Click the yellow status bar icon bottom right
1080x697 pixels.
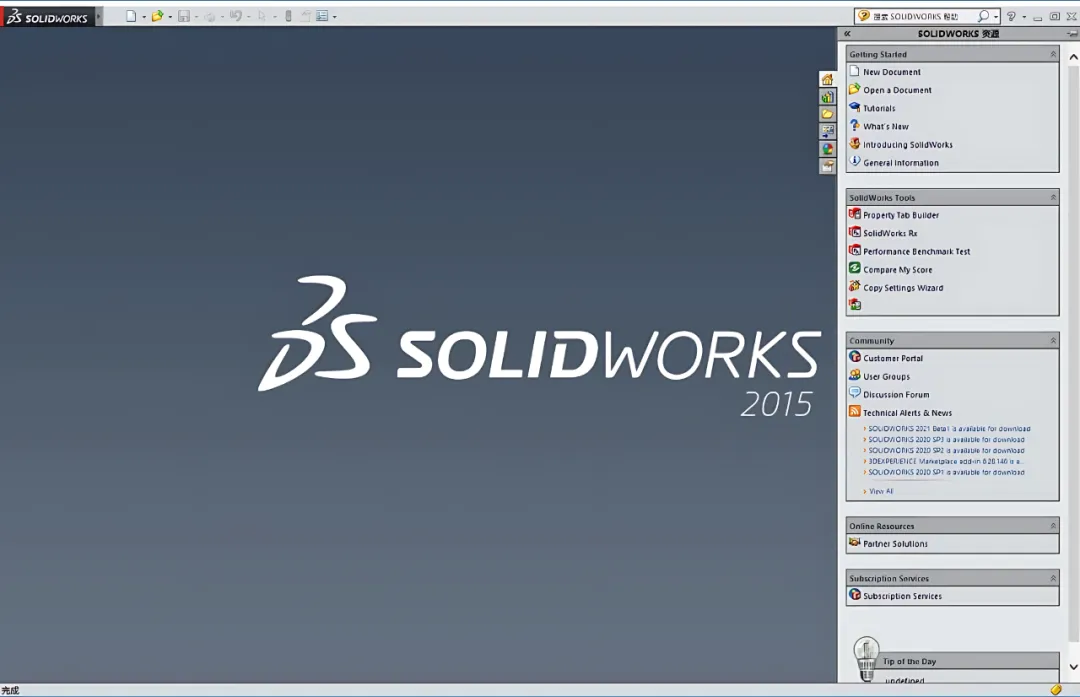point(1056,689)
